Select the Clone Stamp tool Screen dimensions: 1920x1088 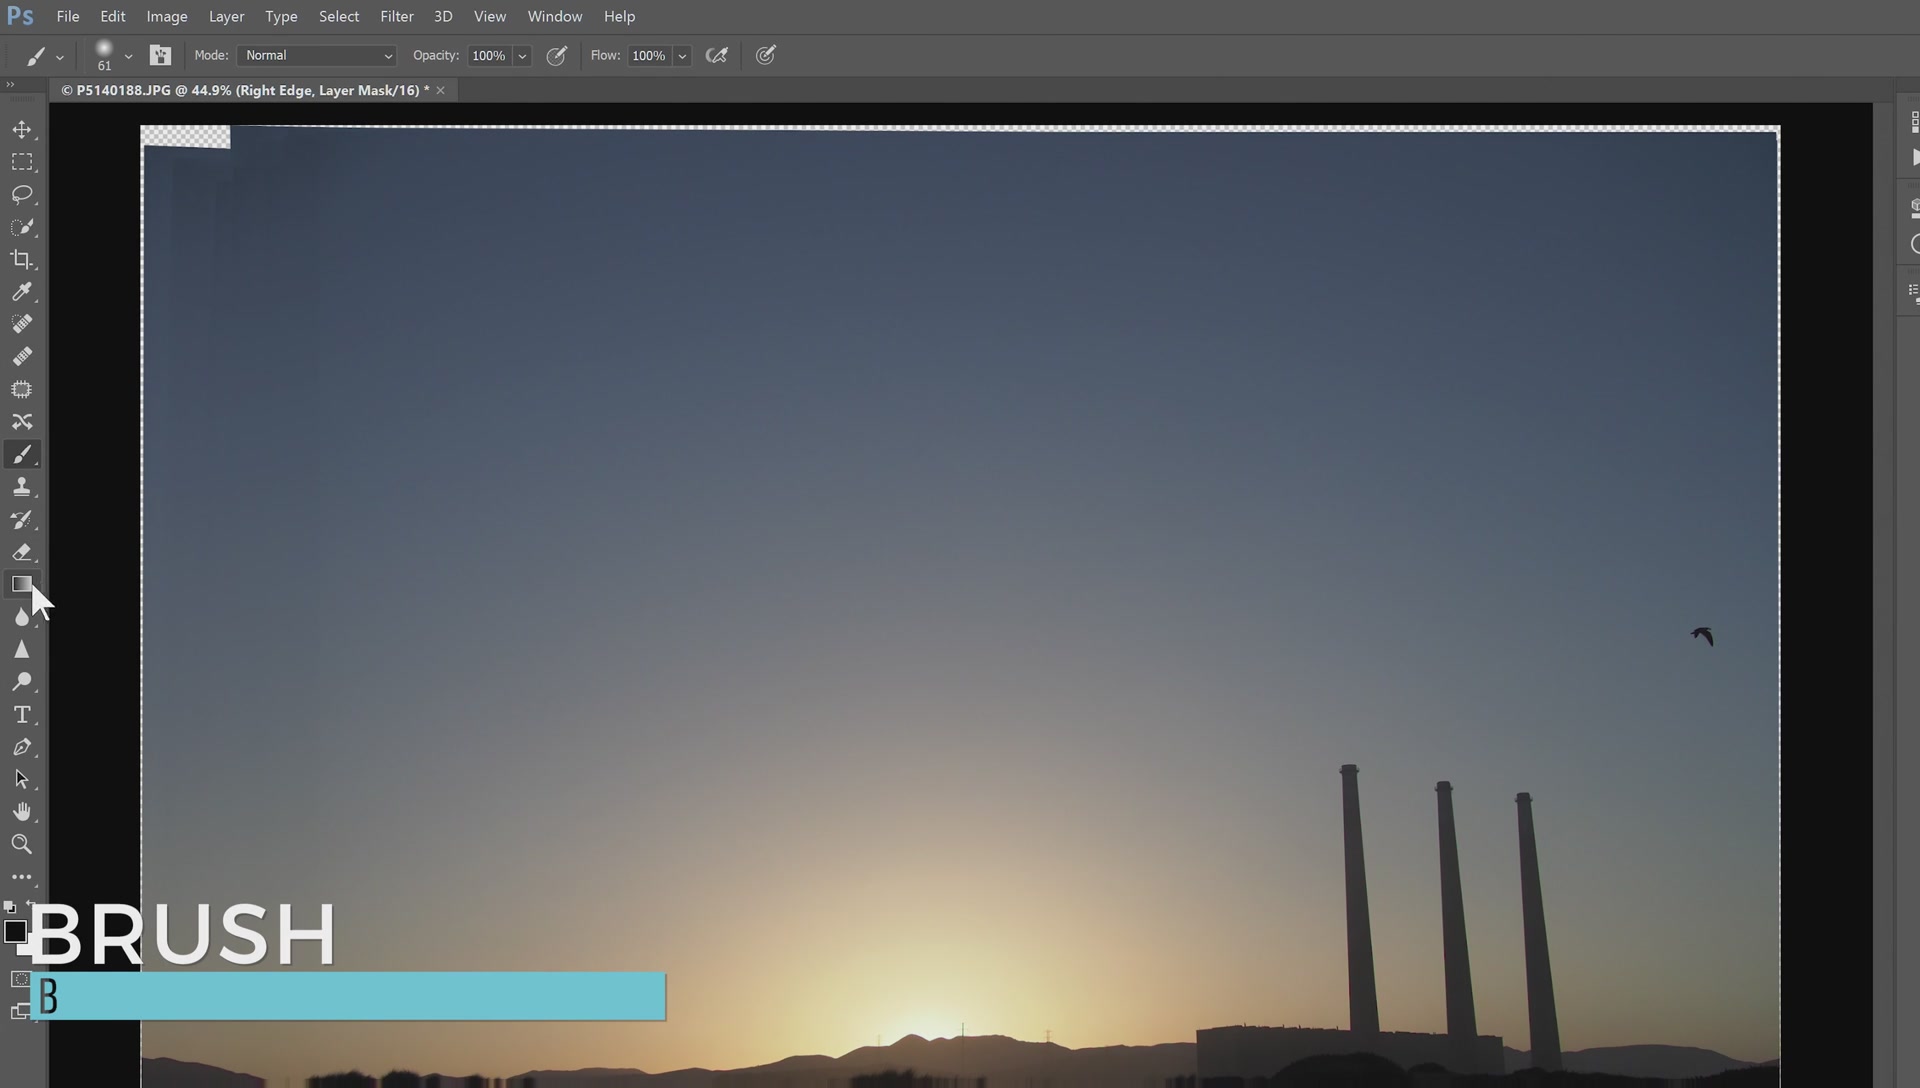pos(21,487)
